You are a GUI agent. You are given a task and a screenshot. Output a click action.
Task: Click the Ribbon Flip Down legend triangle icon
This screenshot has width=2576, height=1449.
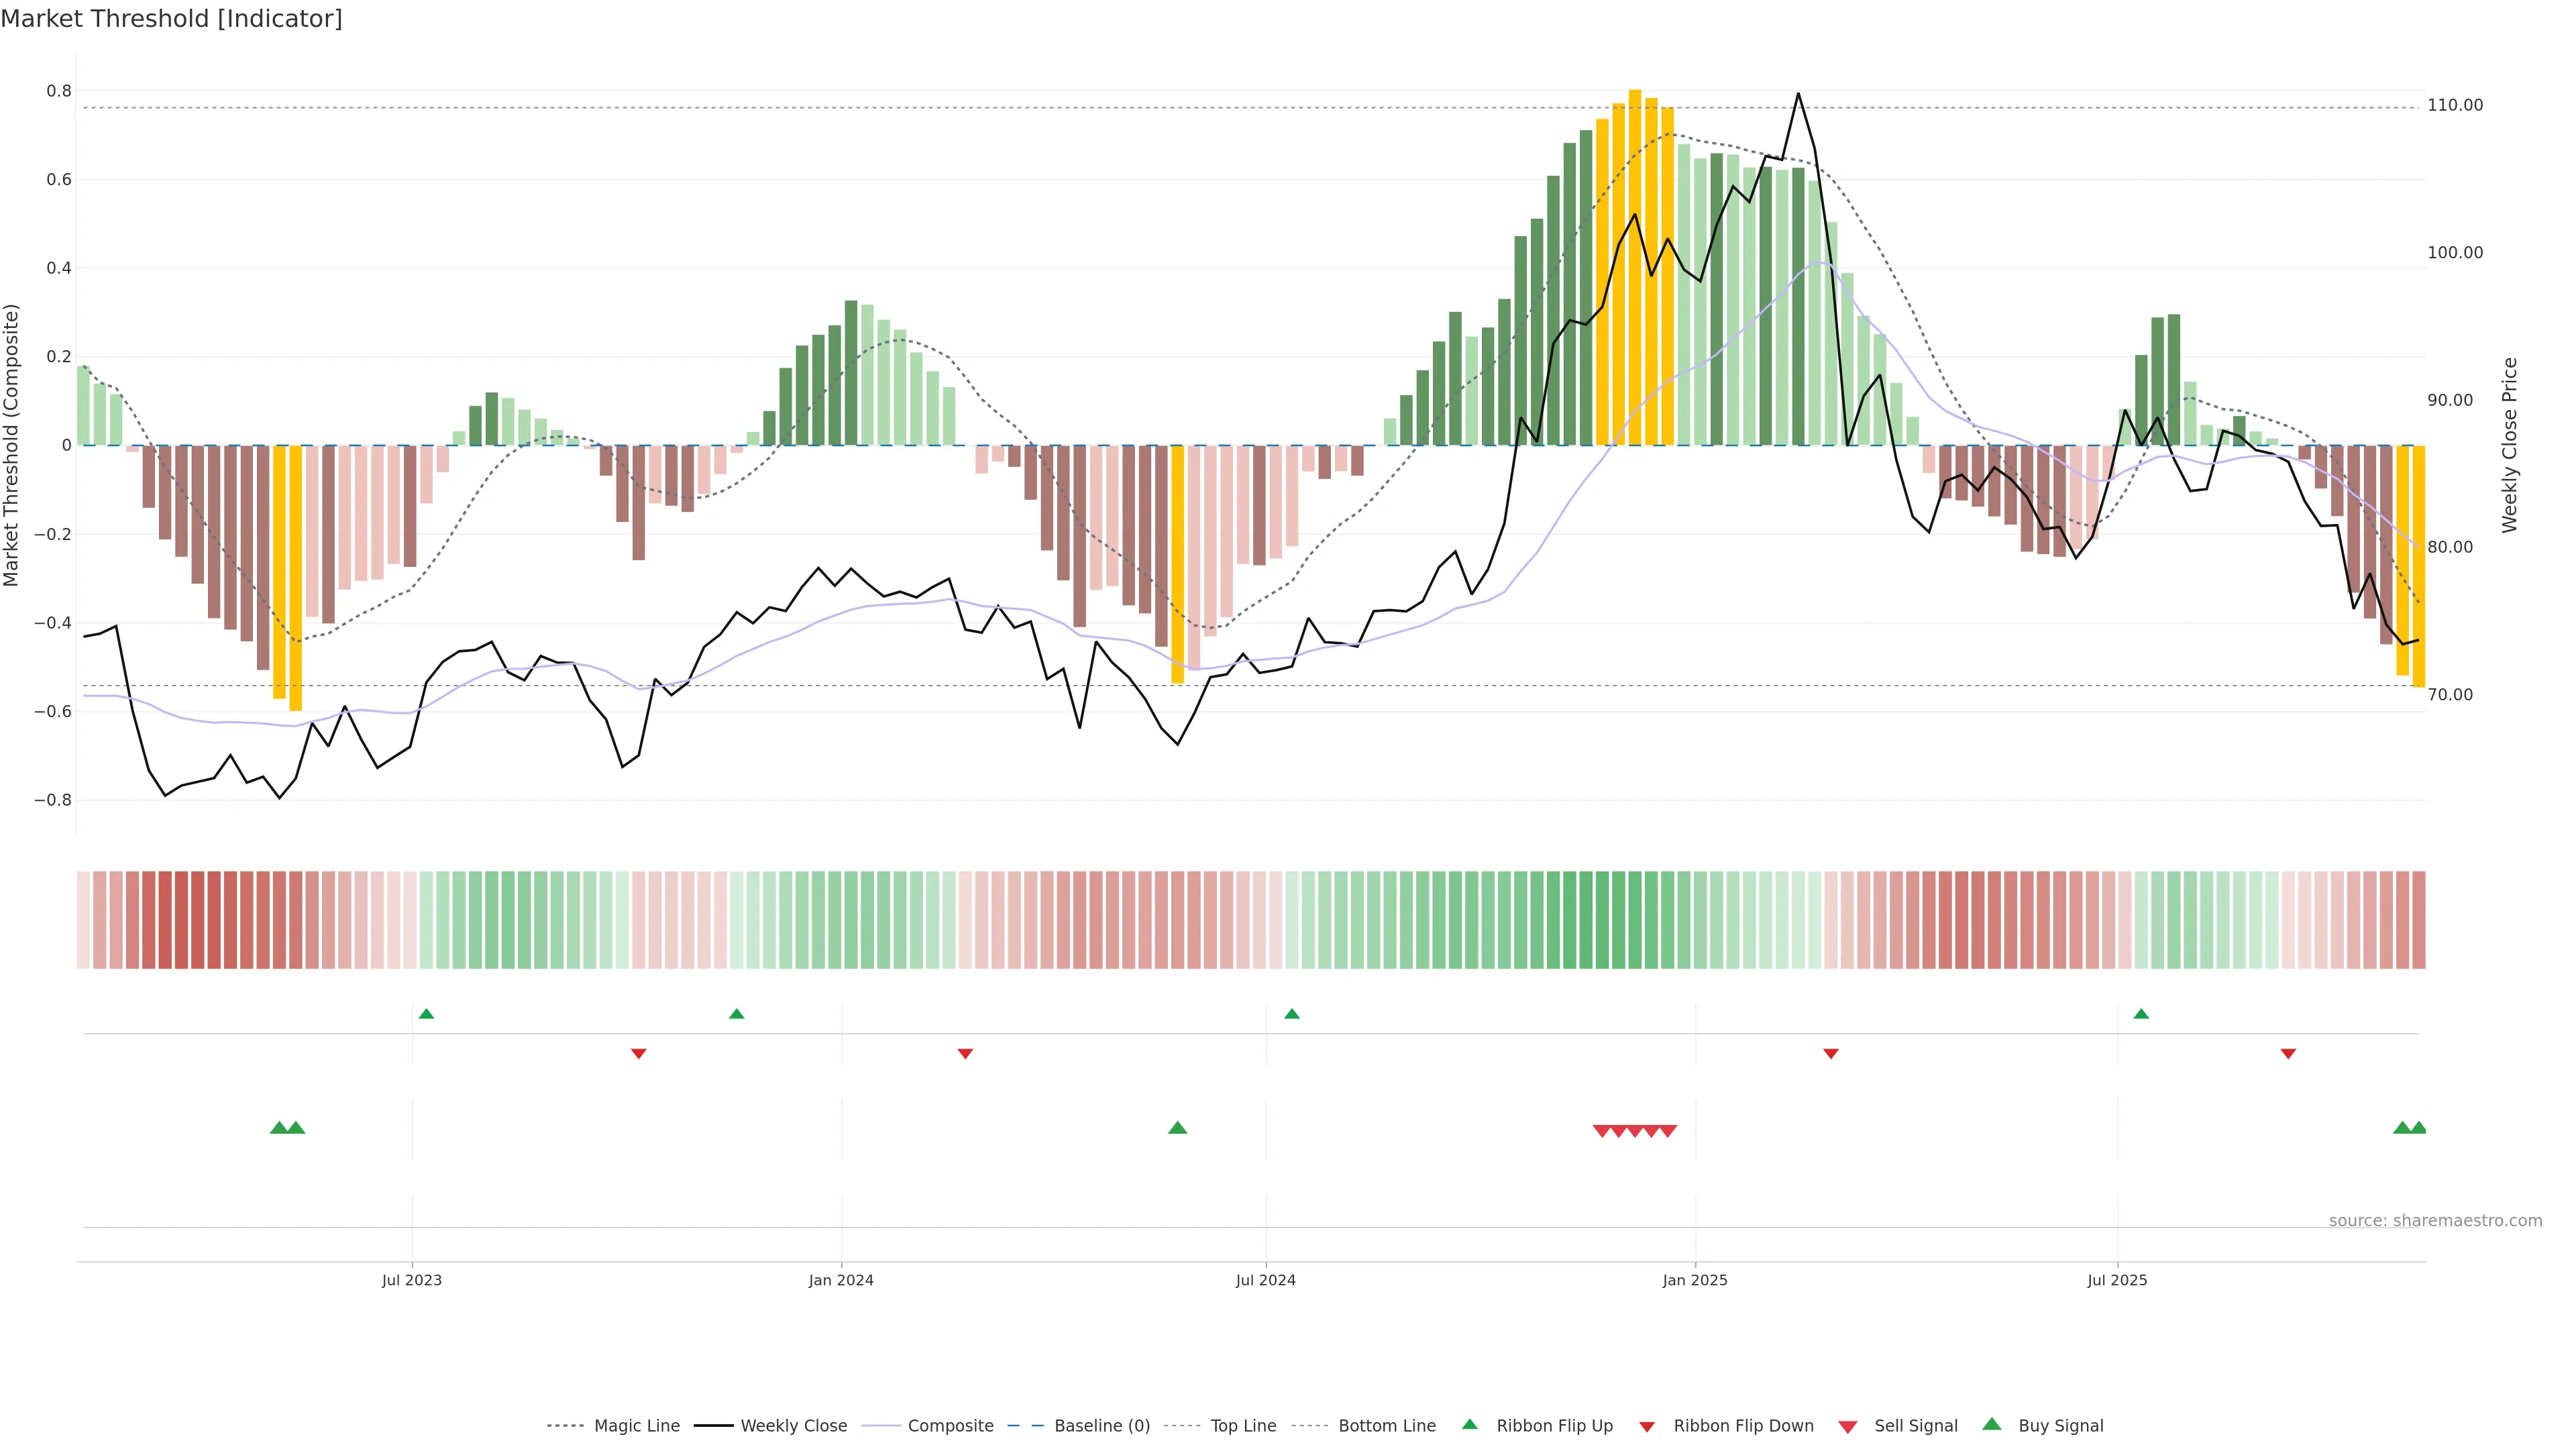pyautogui.click(x=1646, y=1427)
